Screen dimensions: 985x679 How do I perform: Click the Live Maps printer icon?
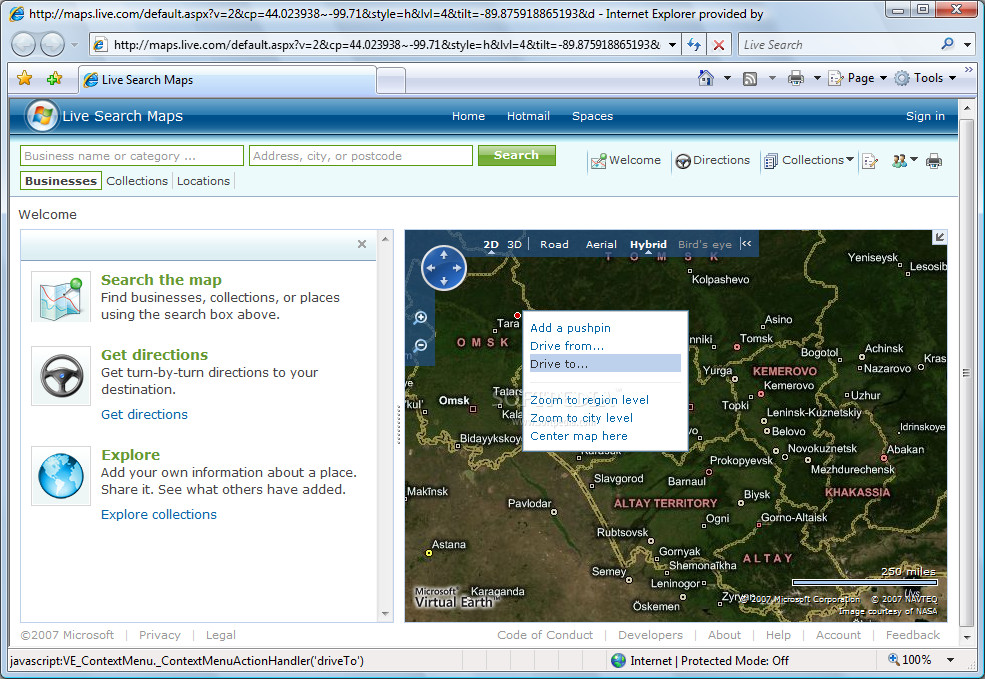[934, 161]
